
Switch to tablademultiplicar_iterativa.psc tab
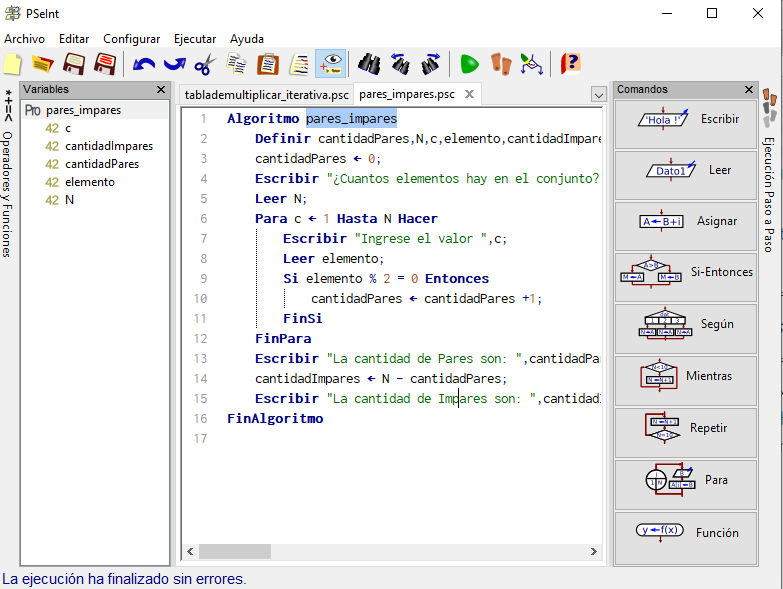[x=266, y=94]
